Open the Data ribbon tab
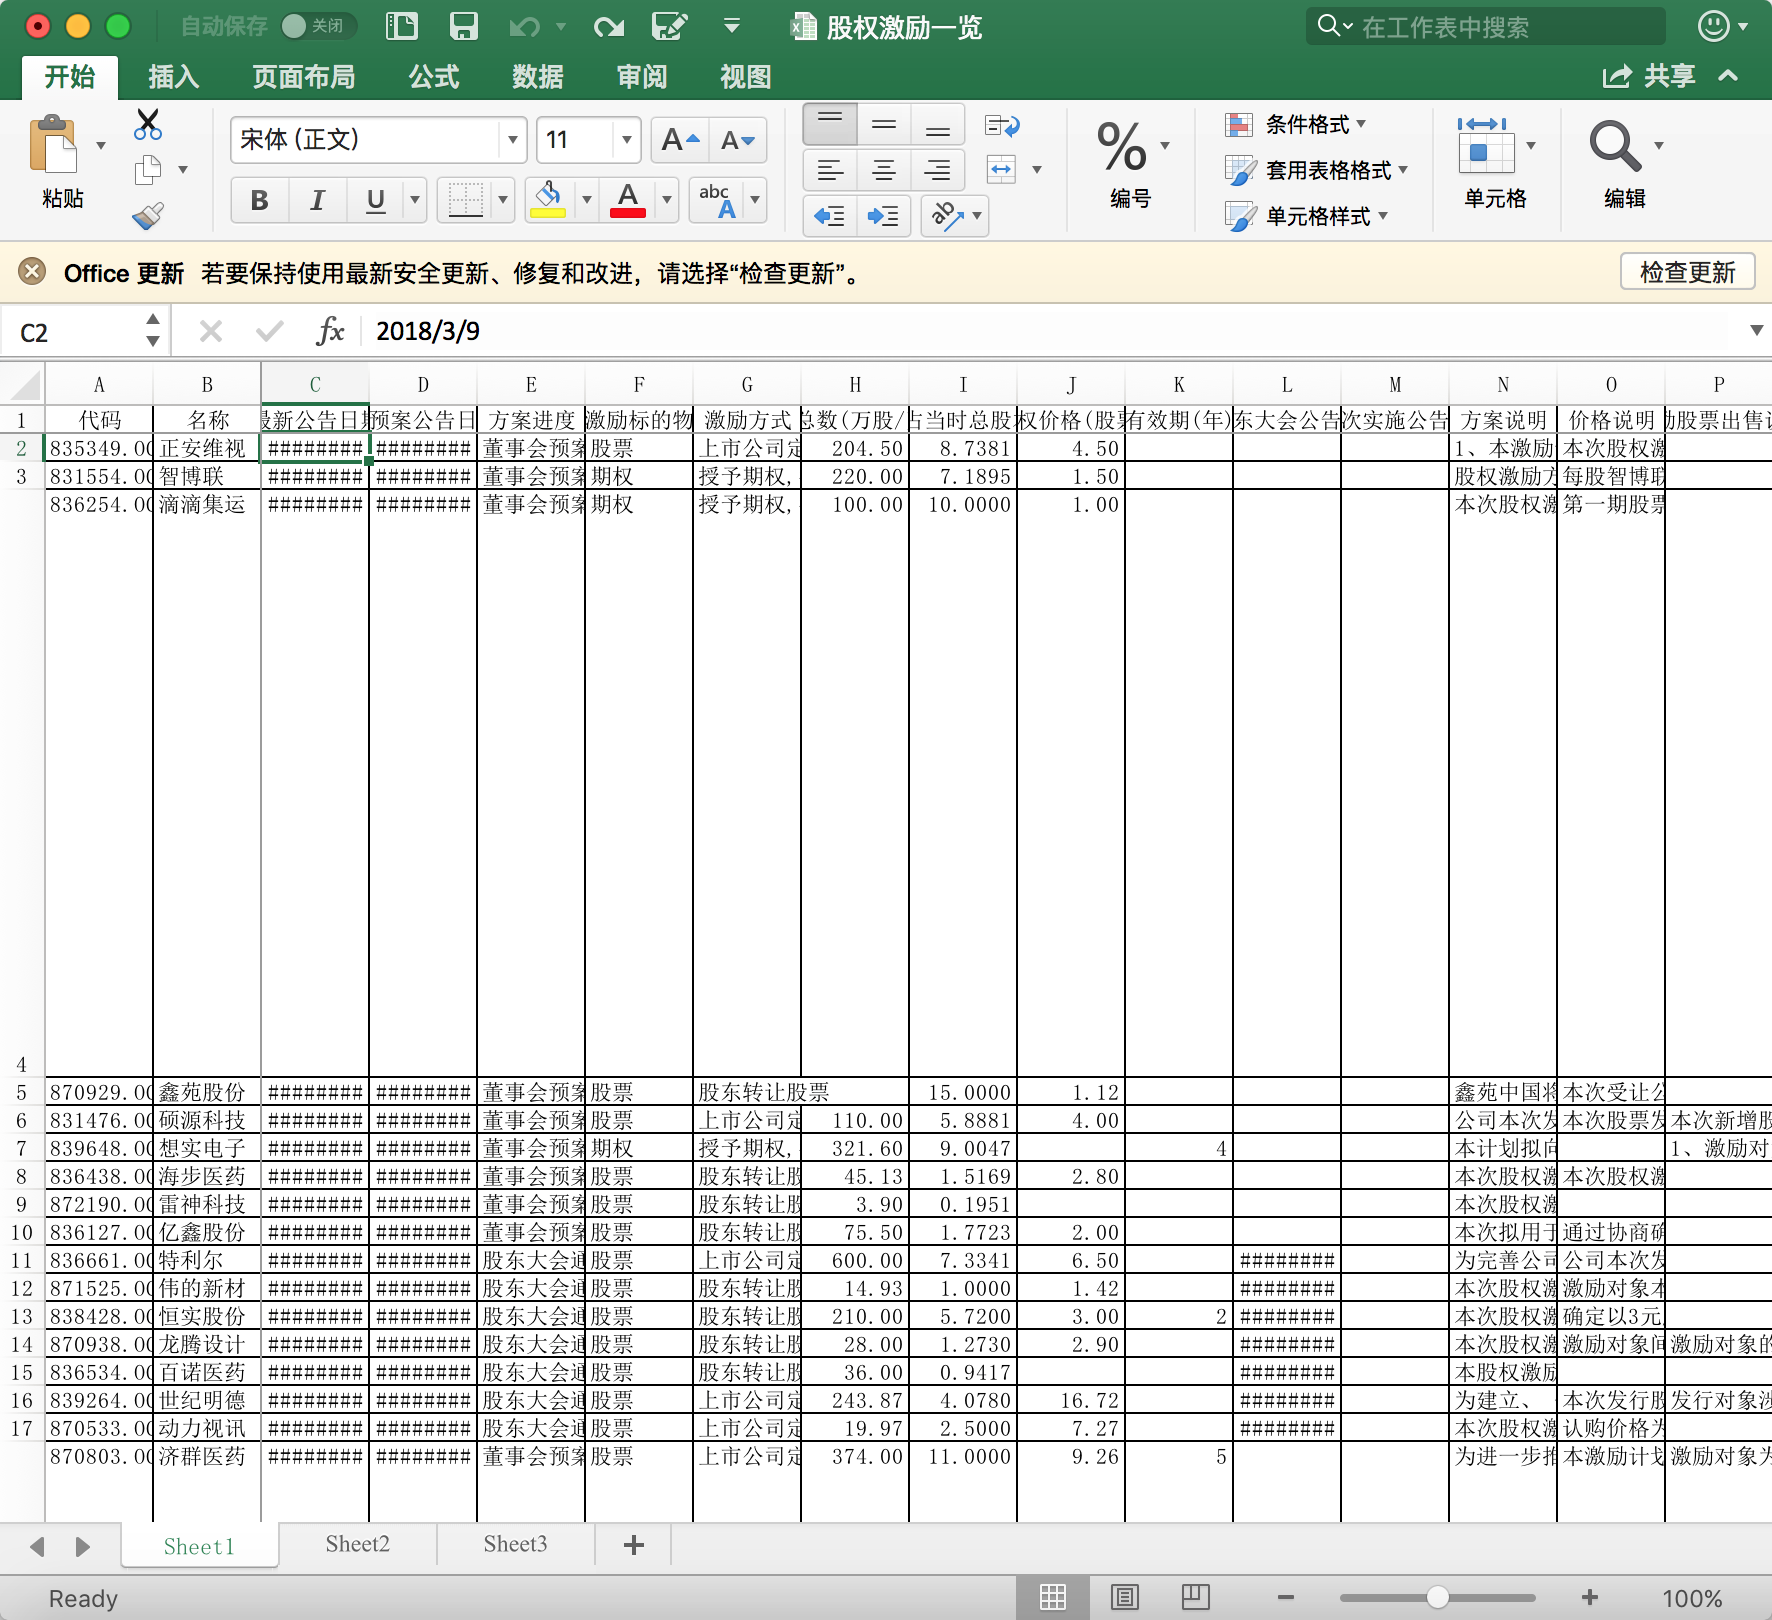The image size is (1772, 1620). 538,77
